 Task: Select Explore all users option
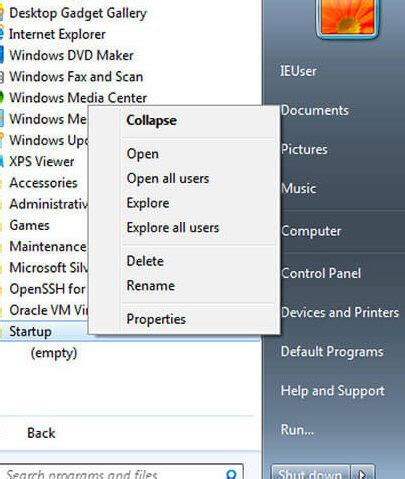point(173,228)
